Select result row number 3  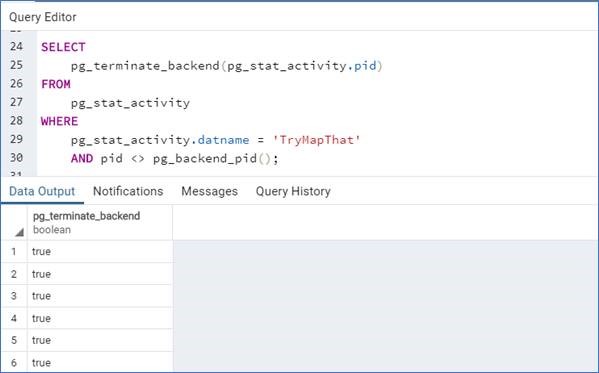coord(14,296)
